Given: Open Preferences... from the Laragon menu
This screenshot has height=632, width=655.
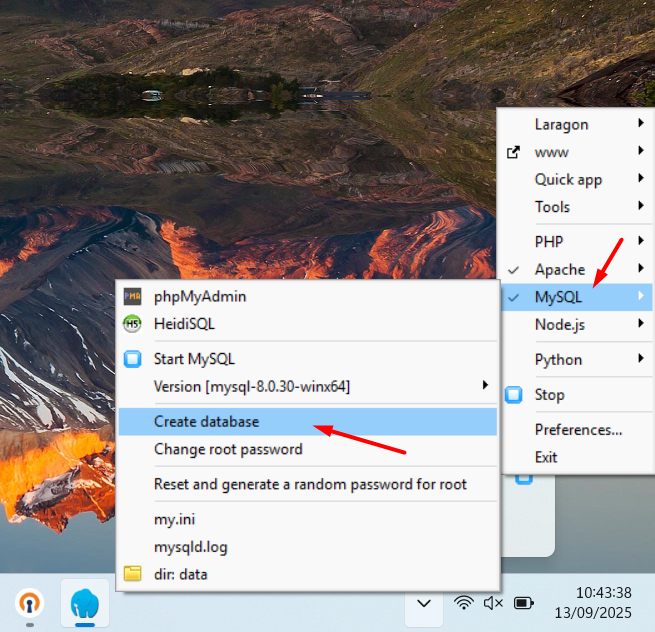Looking at the screenshot, I should (578, 430).
